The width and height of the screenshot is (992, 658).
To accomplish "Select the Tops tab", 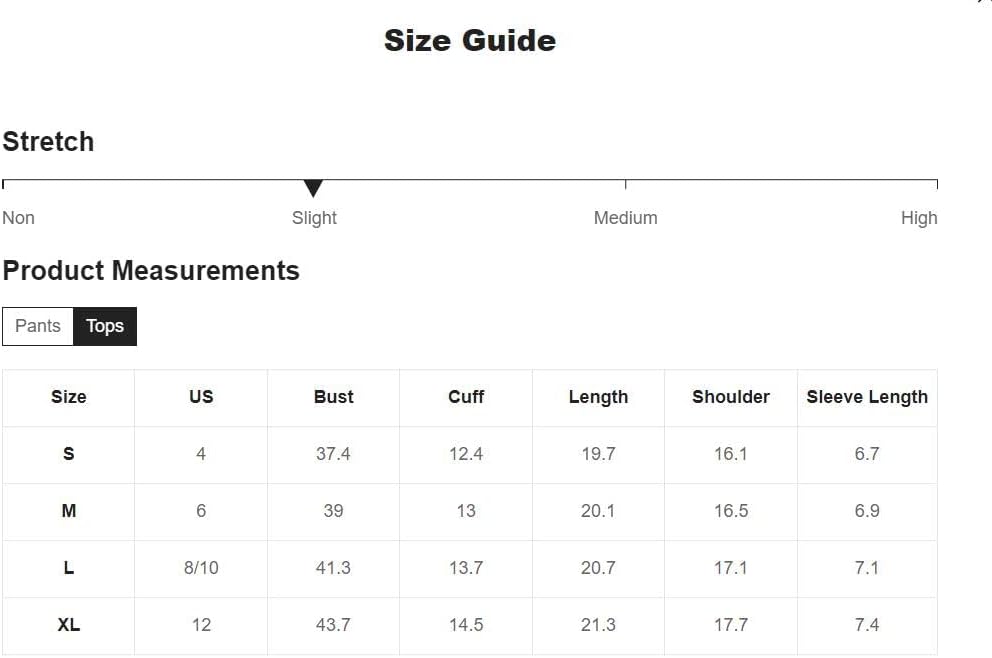I will [x=105, y=326].
